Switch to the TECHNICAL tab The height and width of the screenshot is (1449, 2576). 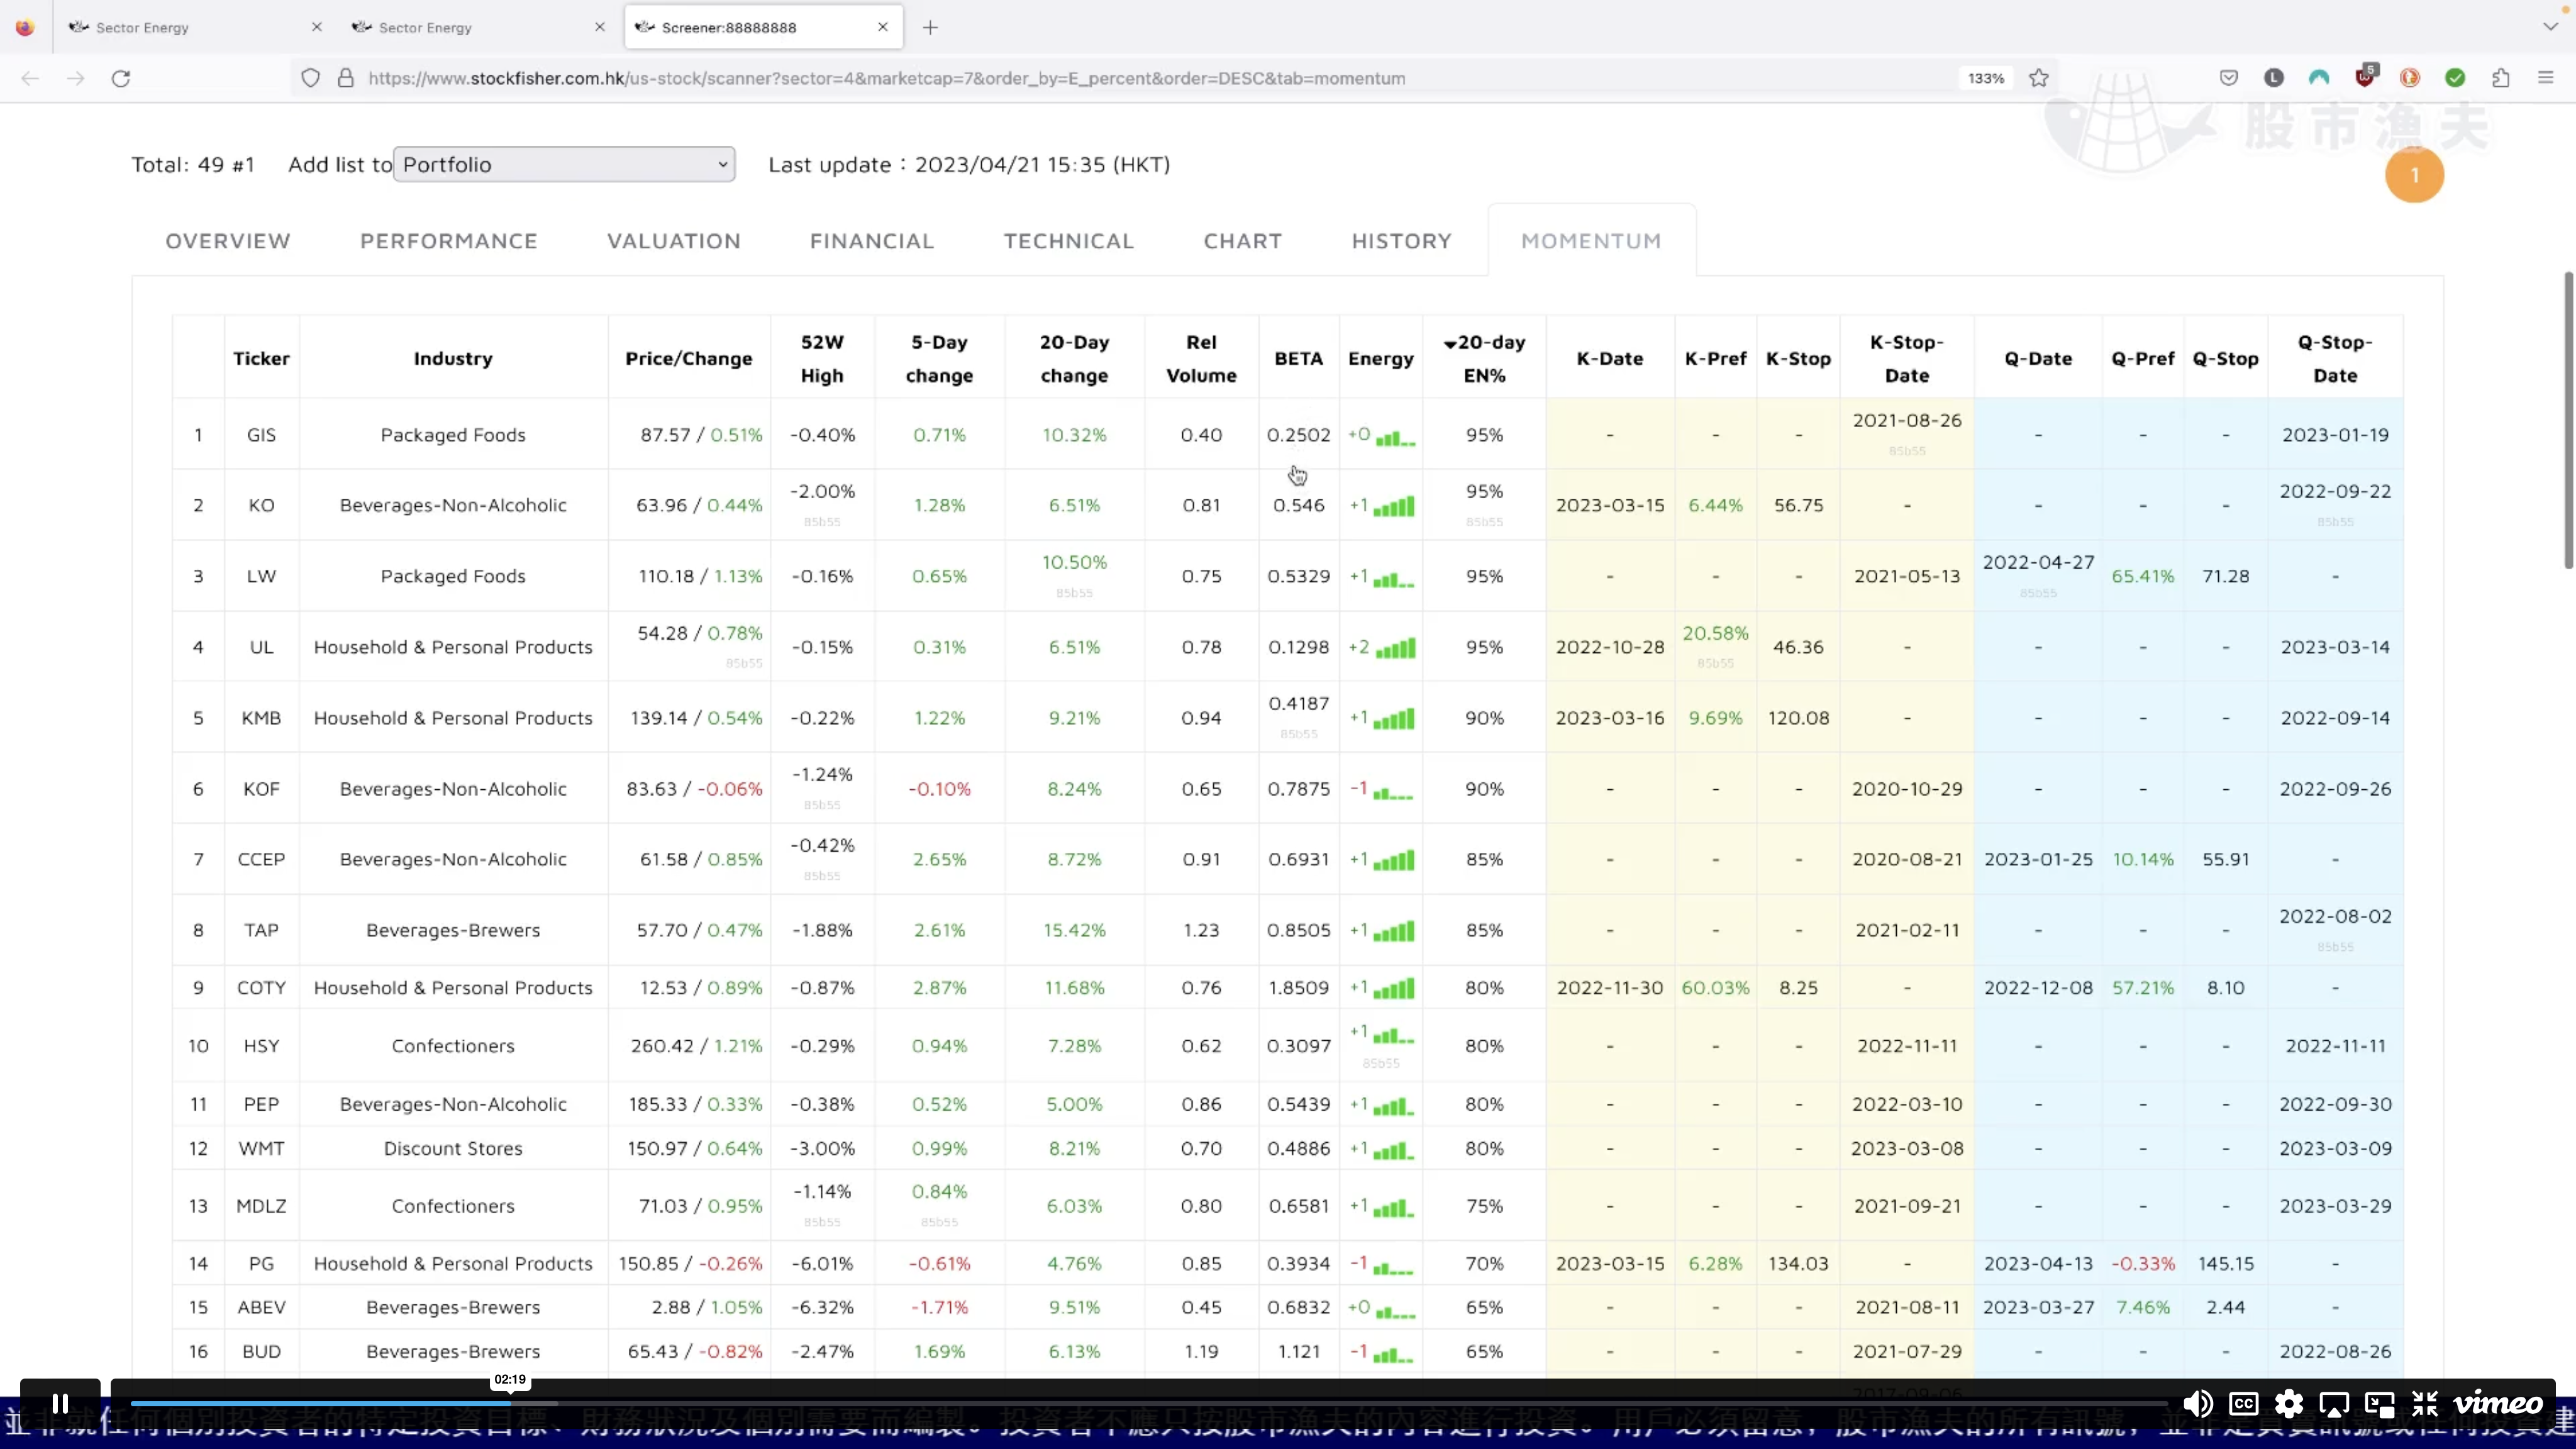[1069, 241]
